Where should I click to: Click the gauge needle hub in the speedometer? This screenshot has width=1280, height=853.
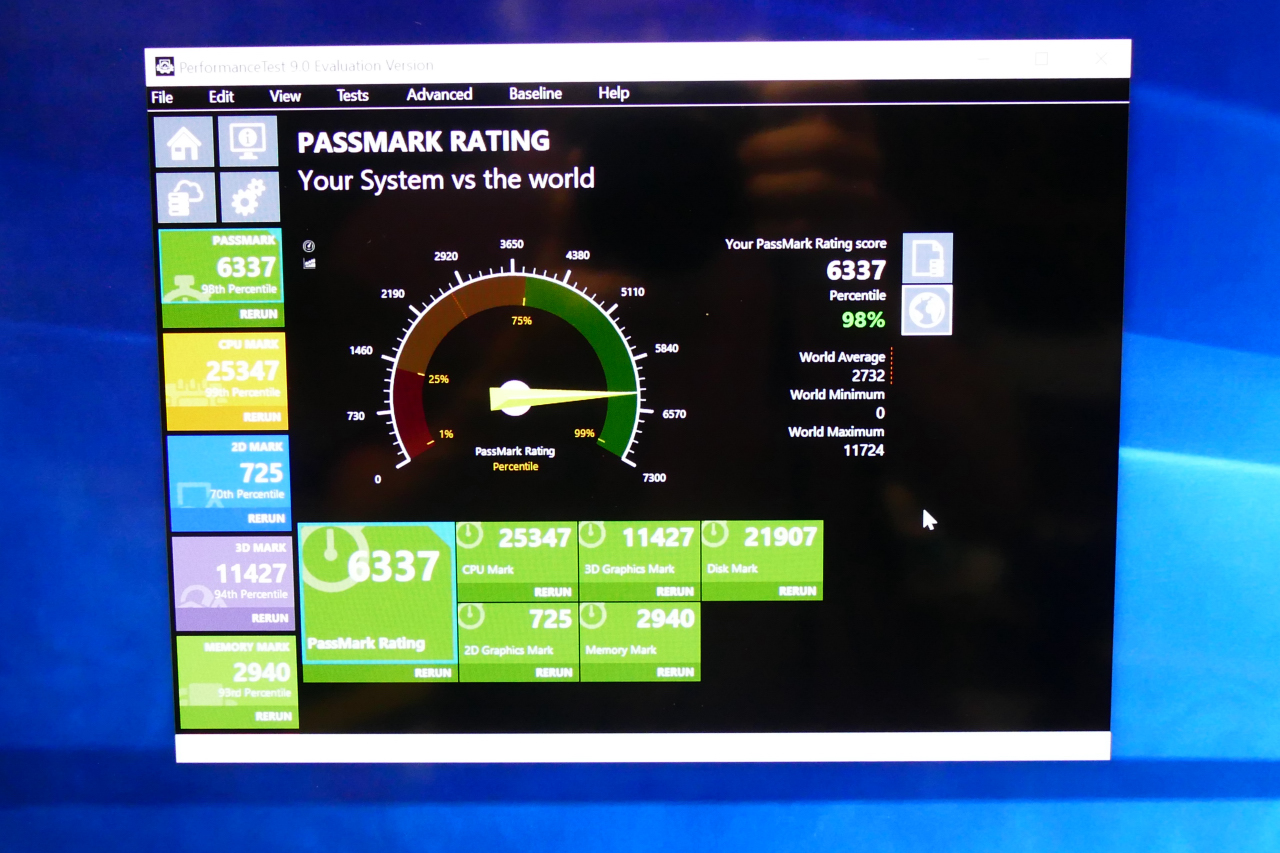pyautogui.click(x=515, y=398)
